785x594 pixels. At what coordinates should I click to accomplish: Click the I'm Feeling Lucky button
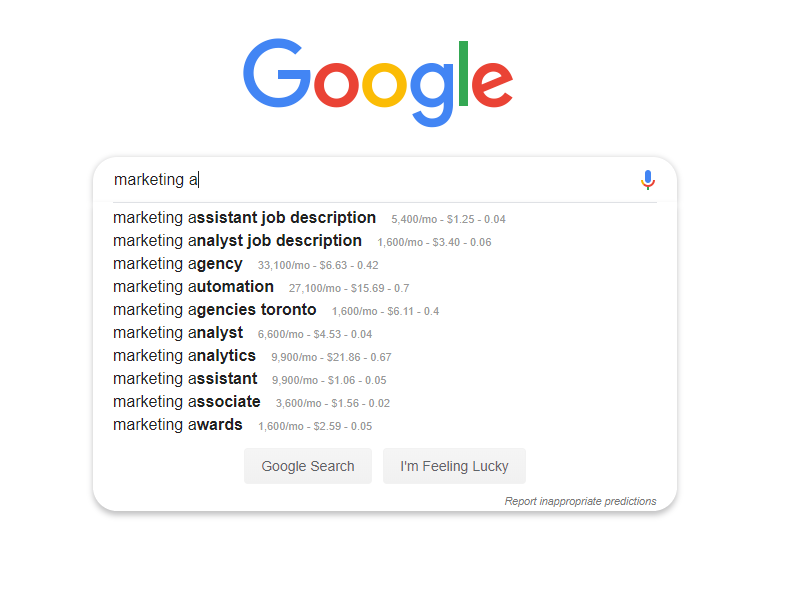454,466
